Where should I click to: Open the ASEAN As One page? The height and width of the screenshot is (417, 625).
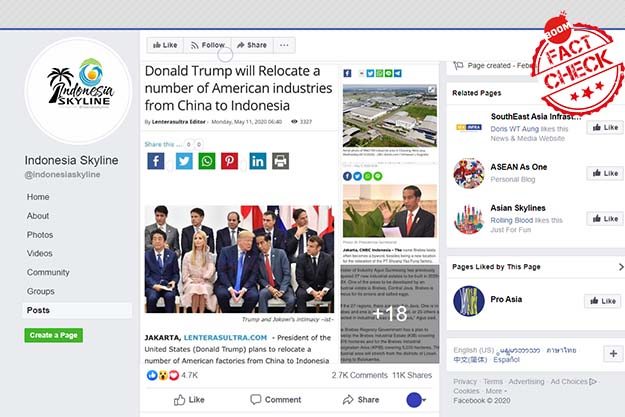pos(519,167)
